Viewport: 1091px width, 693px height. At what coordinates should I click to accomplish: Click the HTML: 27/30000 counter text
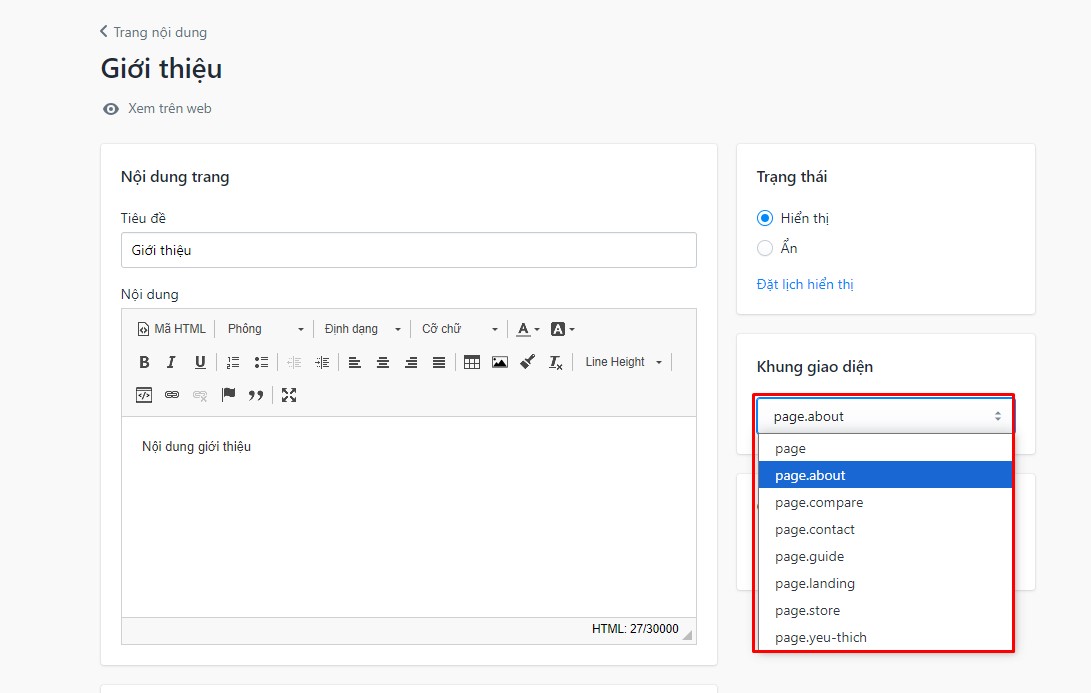point(635,629)
